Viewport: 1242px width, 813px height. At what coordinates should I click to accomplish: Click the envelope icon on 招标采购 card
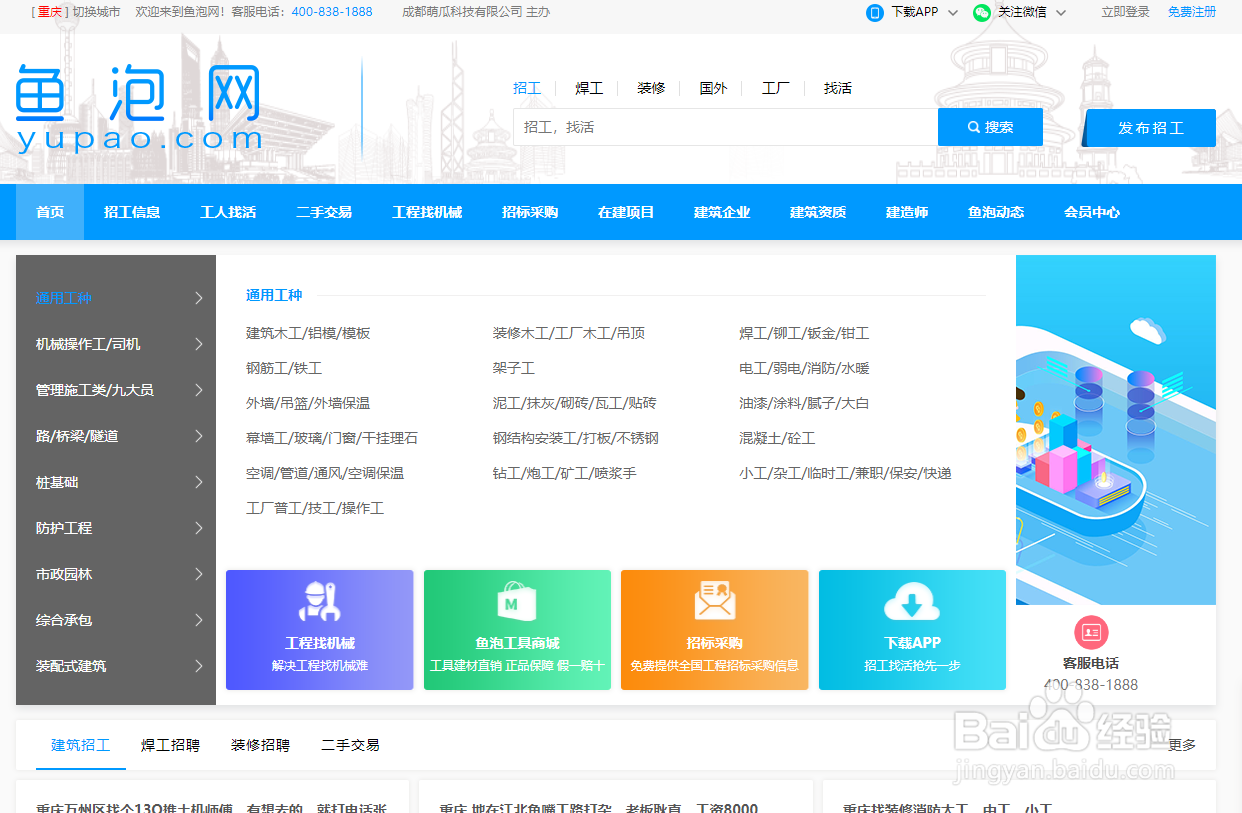714,601
